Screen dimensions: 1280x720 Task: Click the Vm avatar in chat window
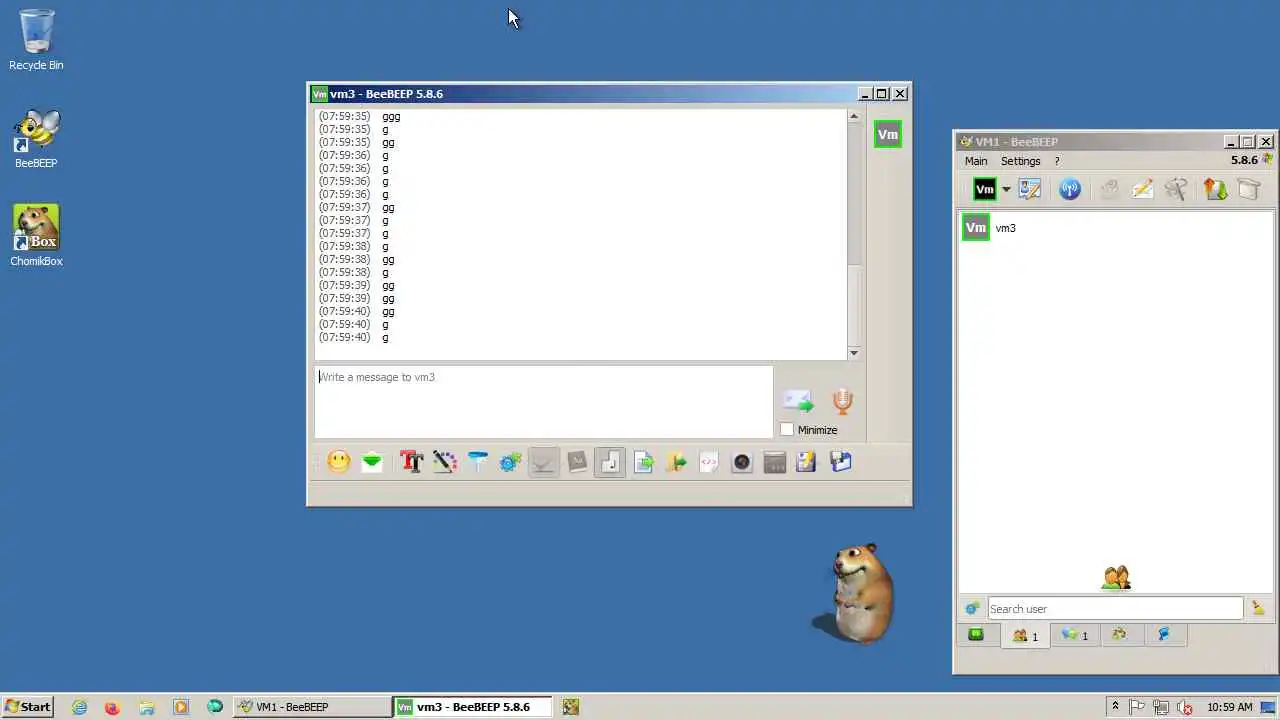(x=888, y=135)
